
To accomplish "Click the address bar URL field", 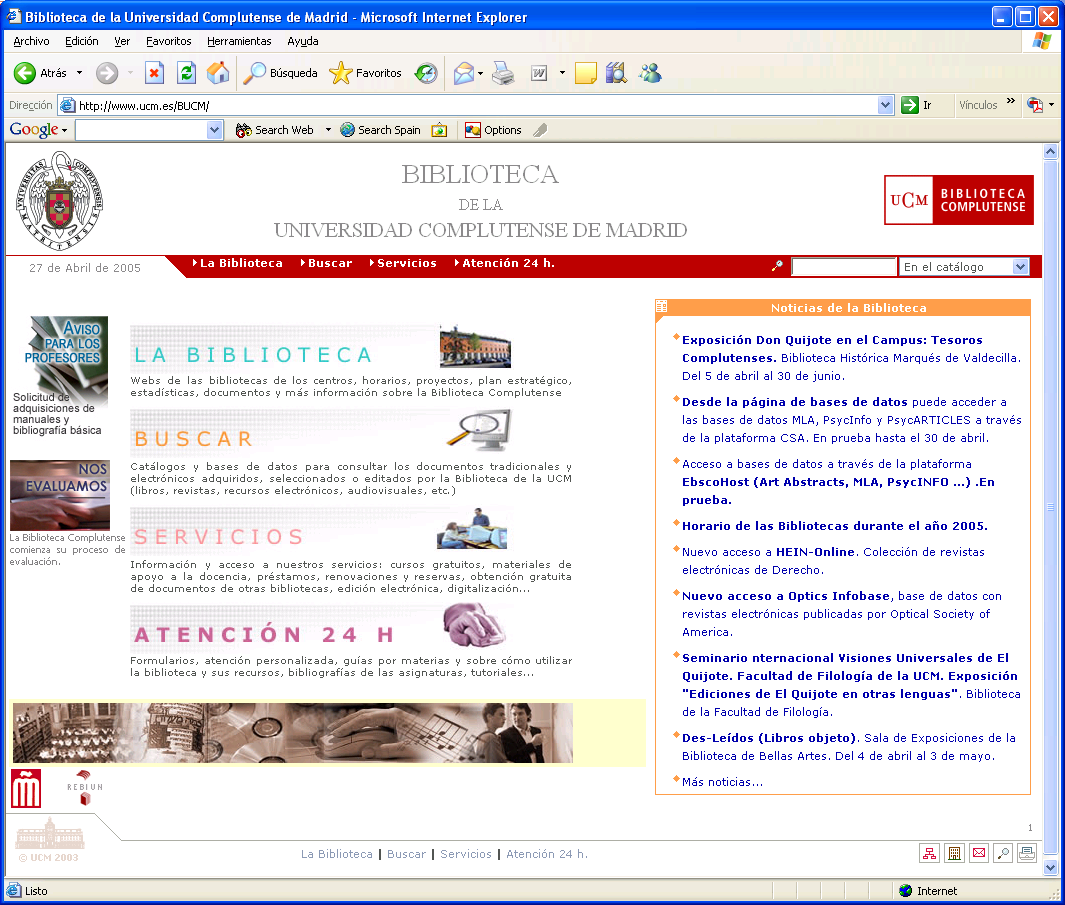I will (475, 105).
